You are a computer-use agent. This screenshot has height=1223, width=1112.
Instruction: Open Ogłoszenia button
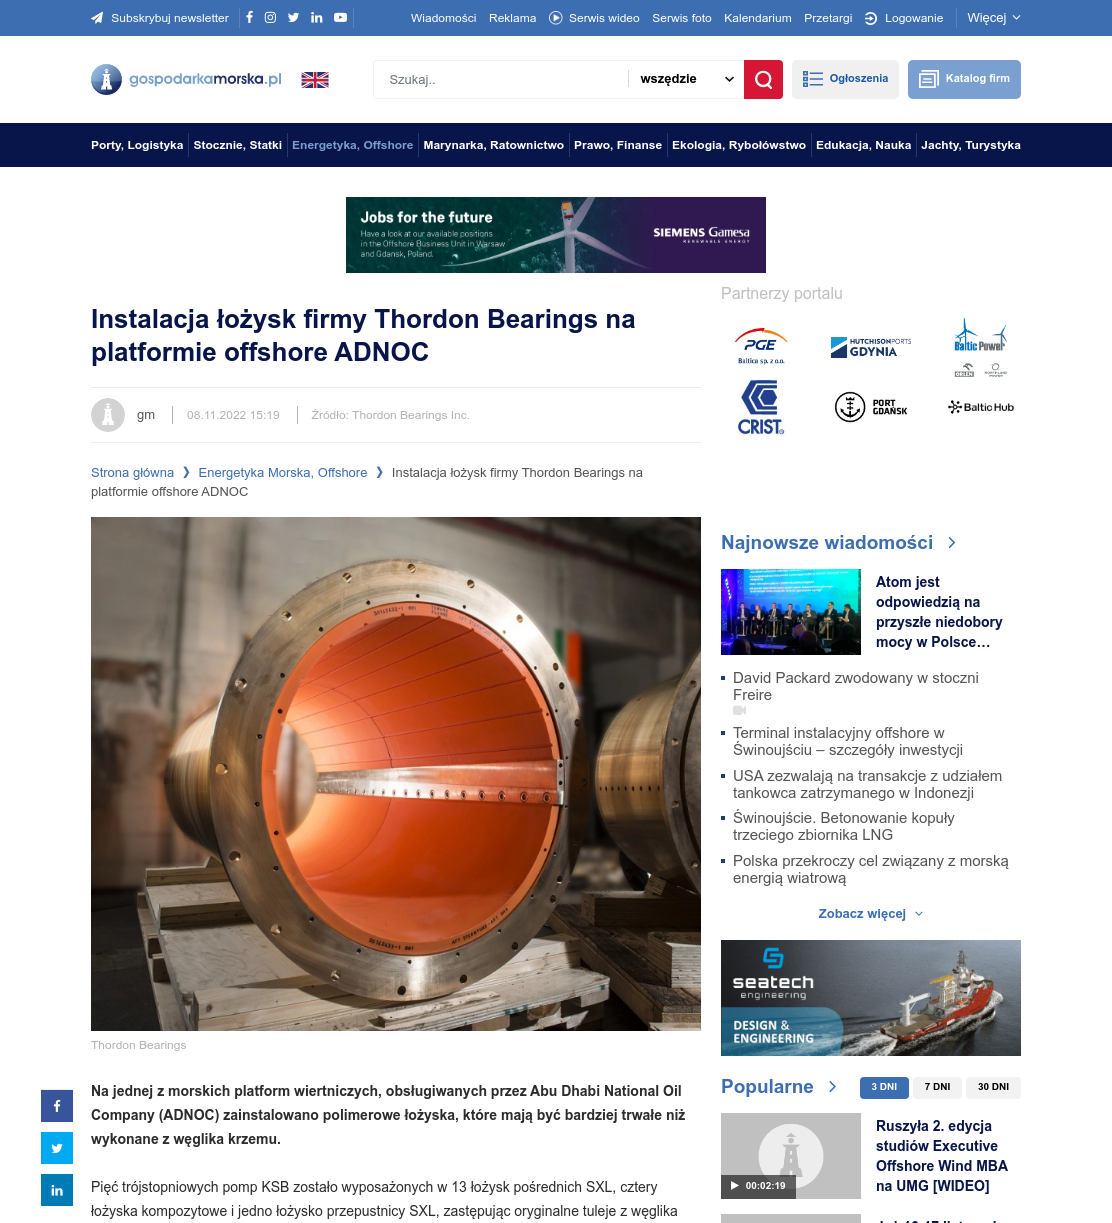click(x=845, y=79)
